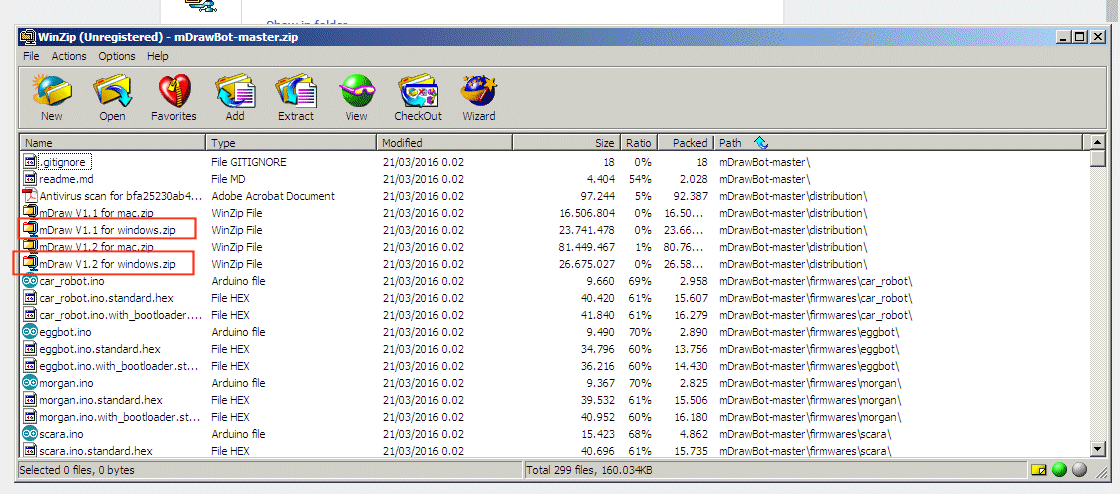1120x494 pixels.
Task: Click the car_robot.ino Arduino icon
Action: point(30,281)
